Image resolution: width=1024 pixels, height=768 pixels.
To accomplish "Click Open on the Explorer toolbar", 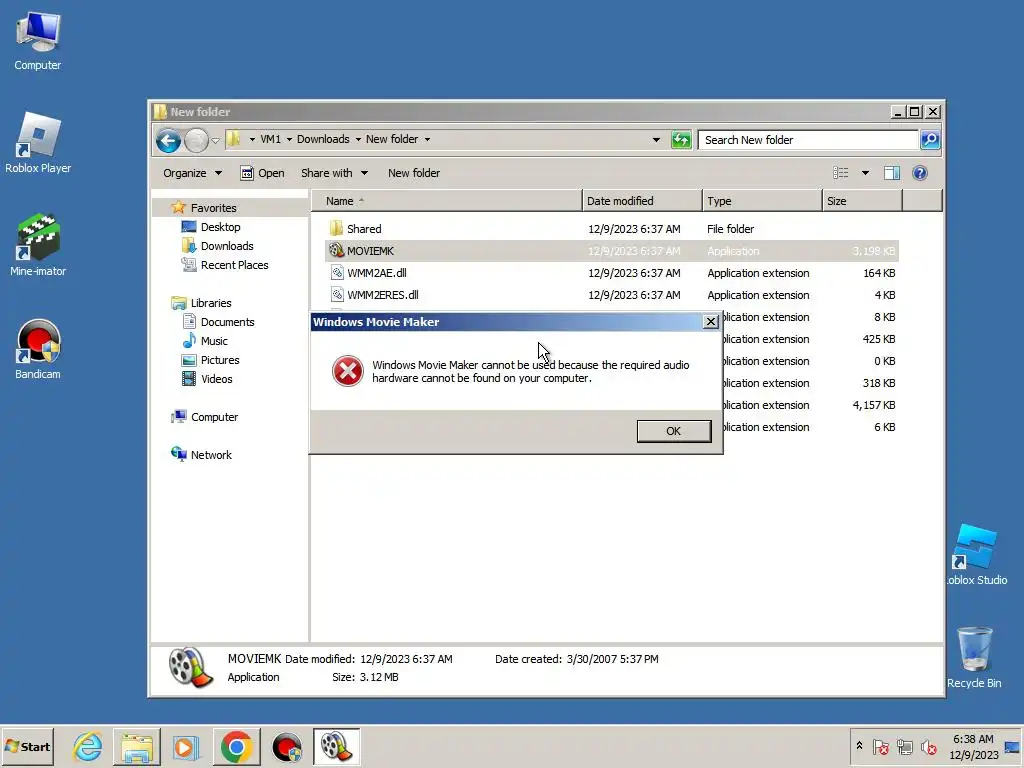I will point(263,173).
